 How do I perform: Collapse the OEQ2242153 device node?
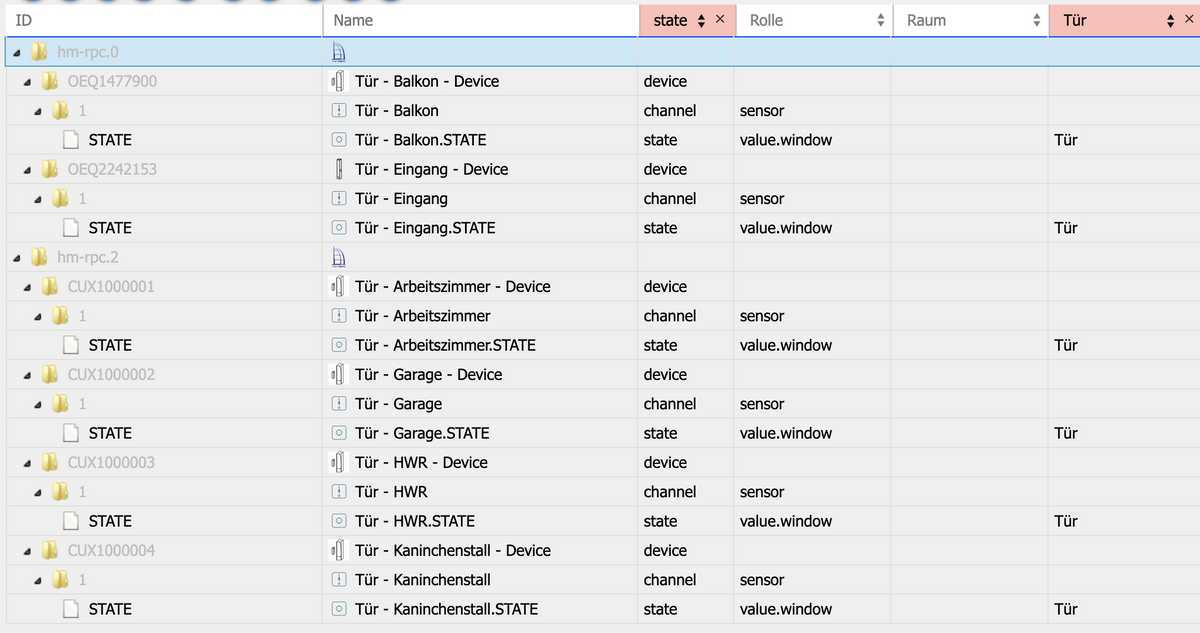[x=30, y=170]
